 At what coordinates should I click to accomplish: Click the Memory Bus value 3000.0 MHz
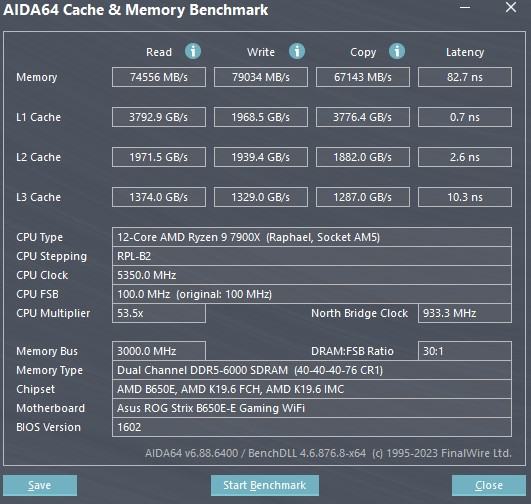pyautogui.click(x=159, y=351)
